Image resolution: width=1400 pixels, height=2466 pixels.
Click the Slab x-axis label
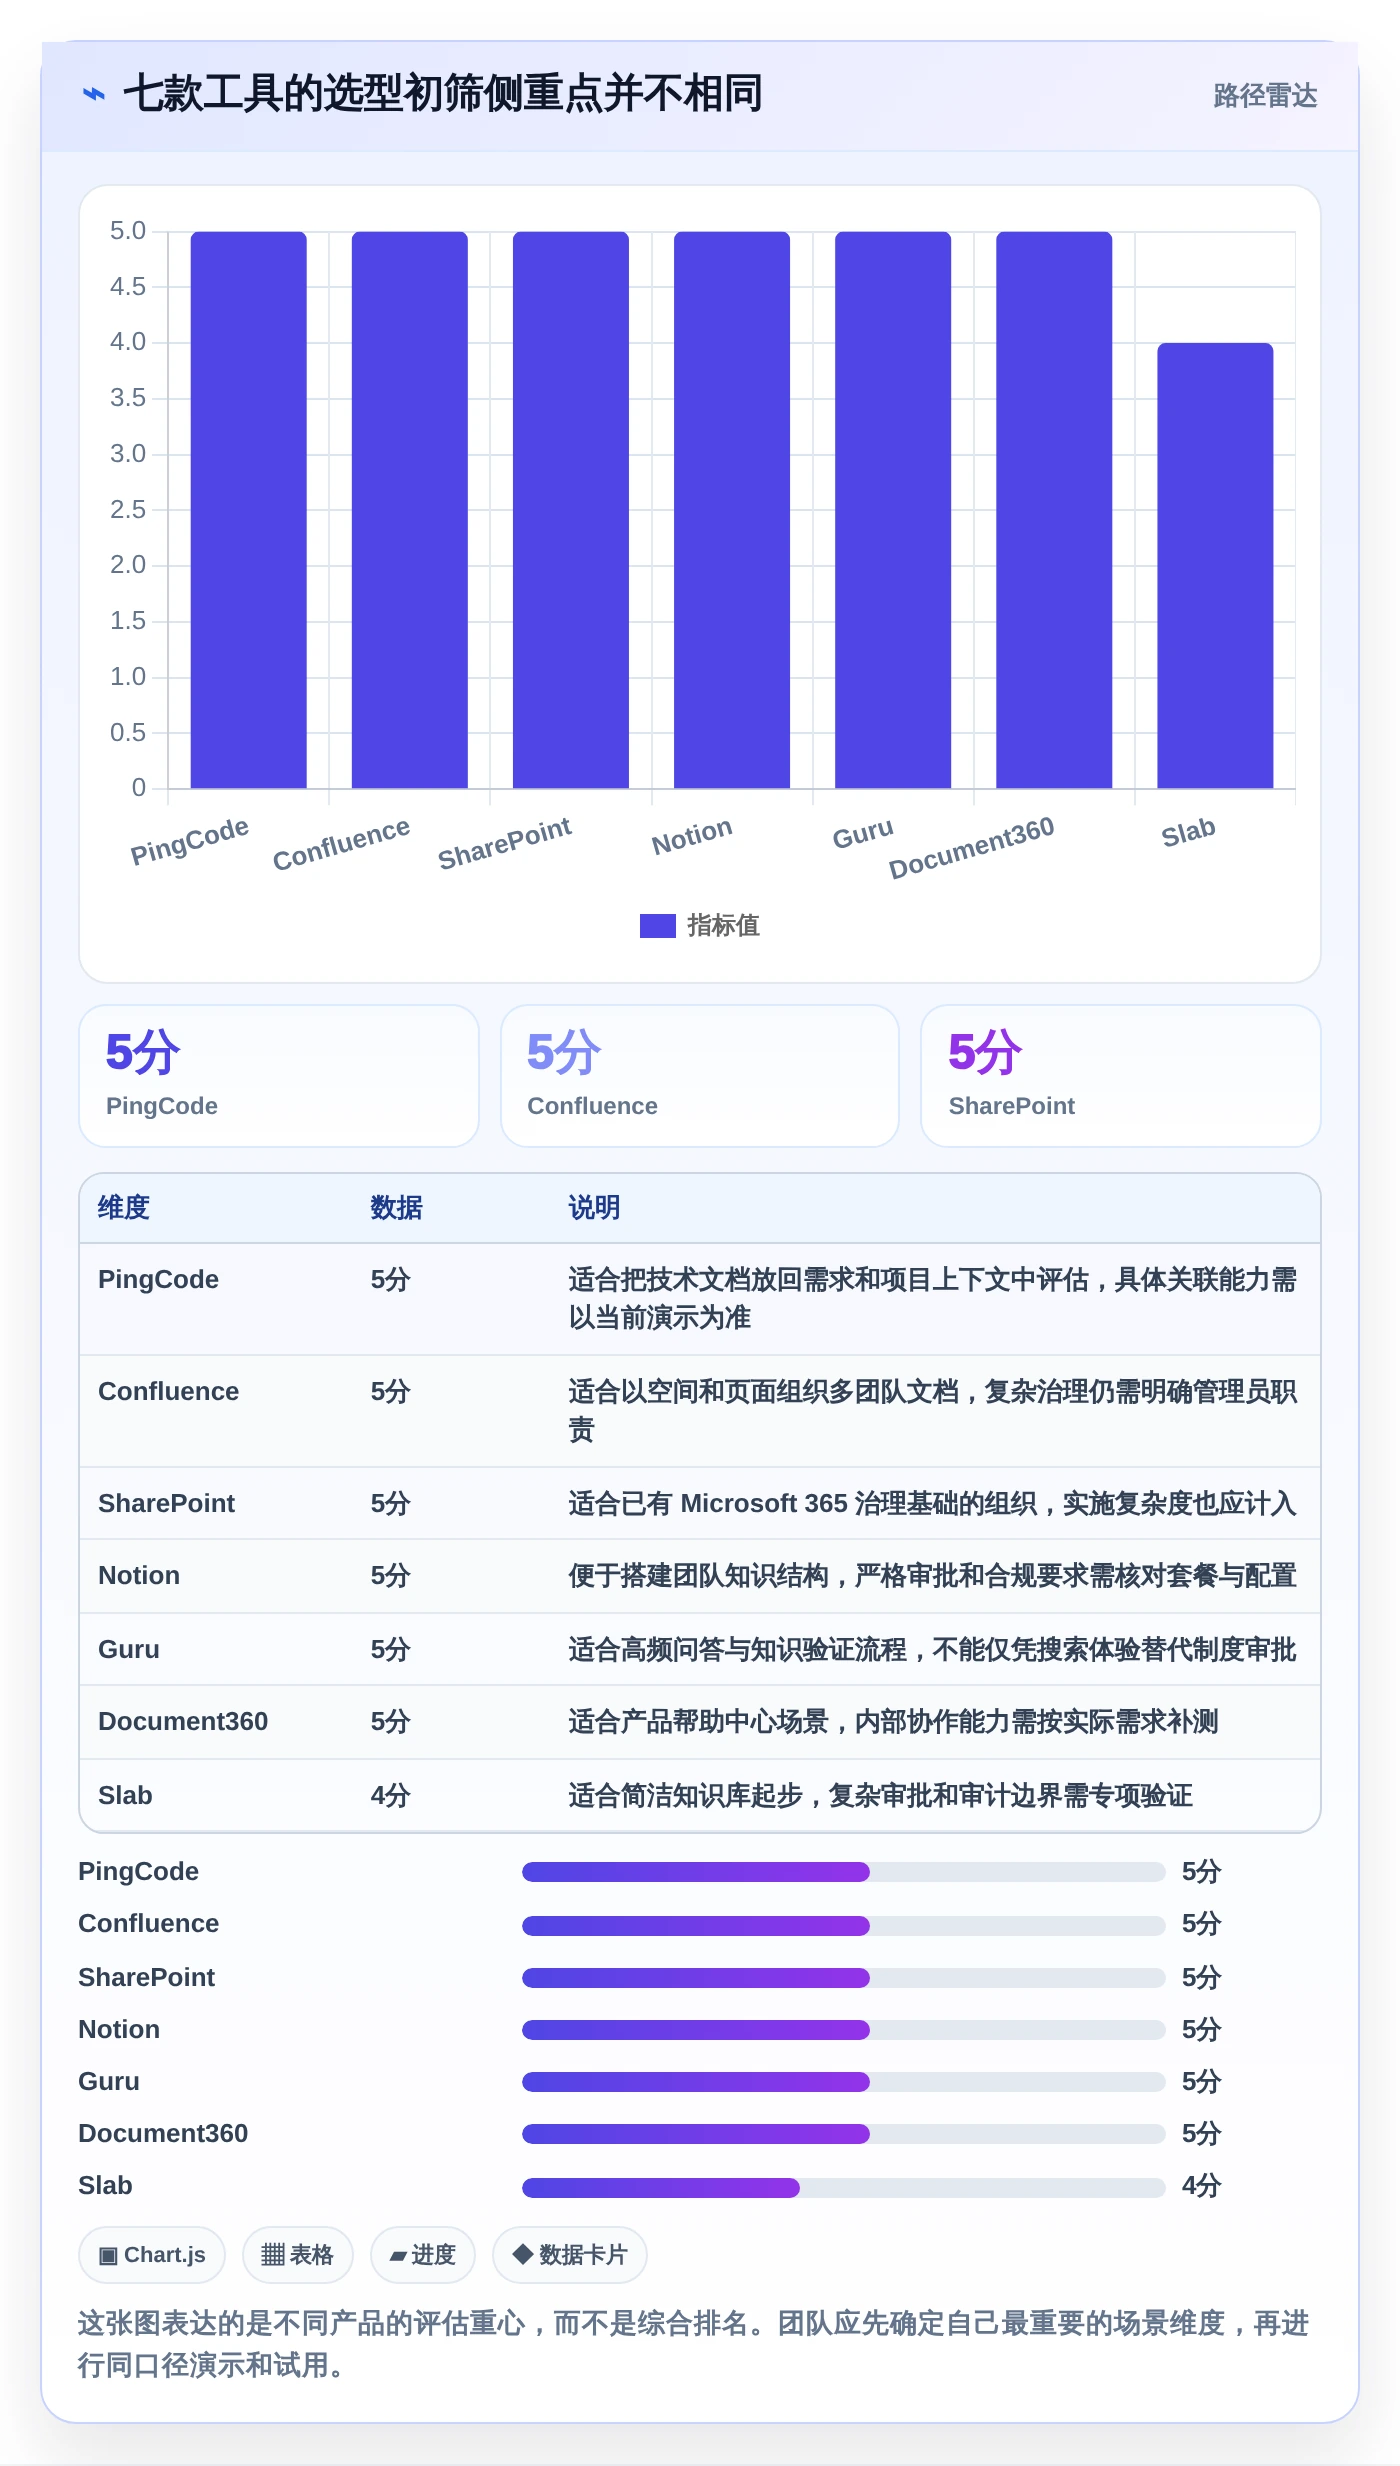point(1188,832)
